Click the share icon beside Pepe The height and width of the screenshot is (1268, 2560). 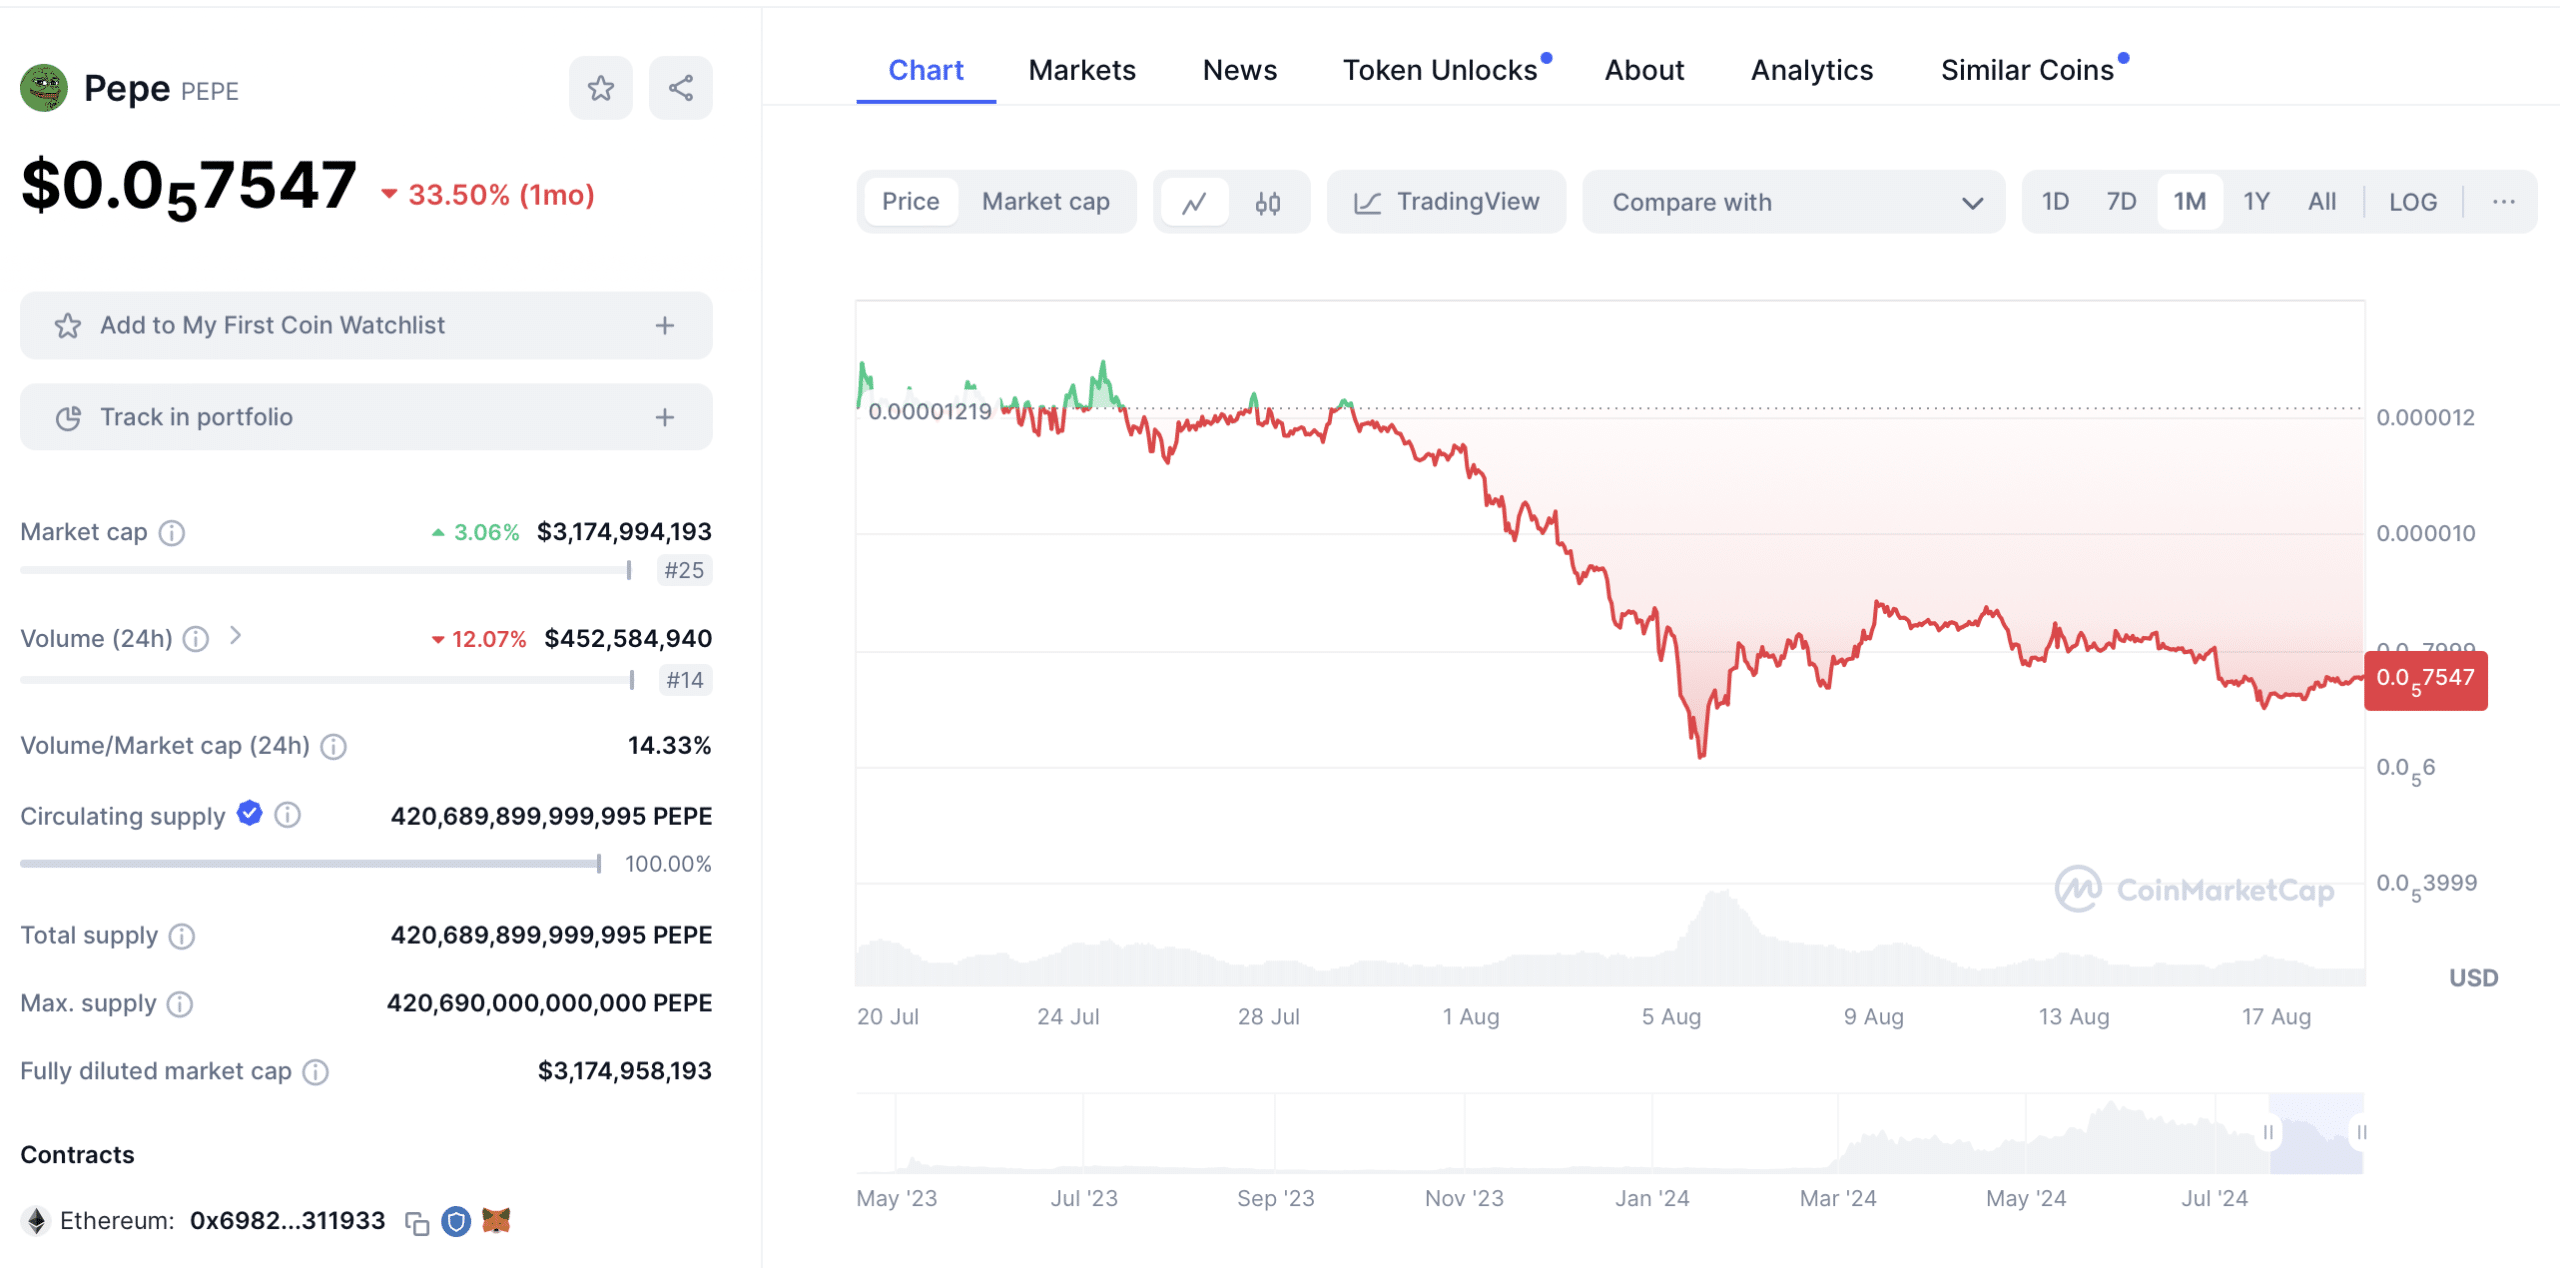[x=681, y=88]
